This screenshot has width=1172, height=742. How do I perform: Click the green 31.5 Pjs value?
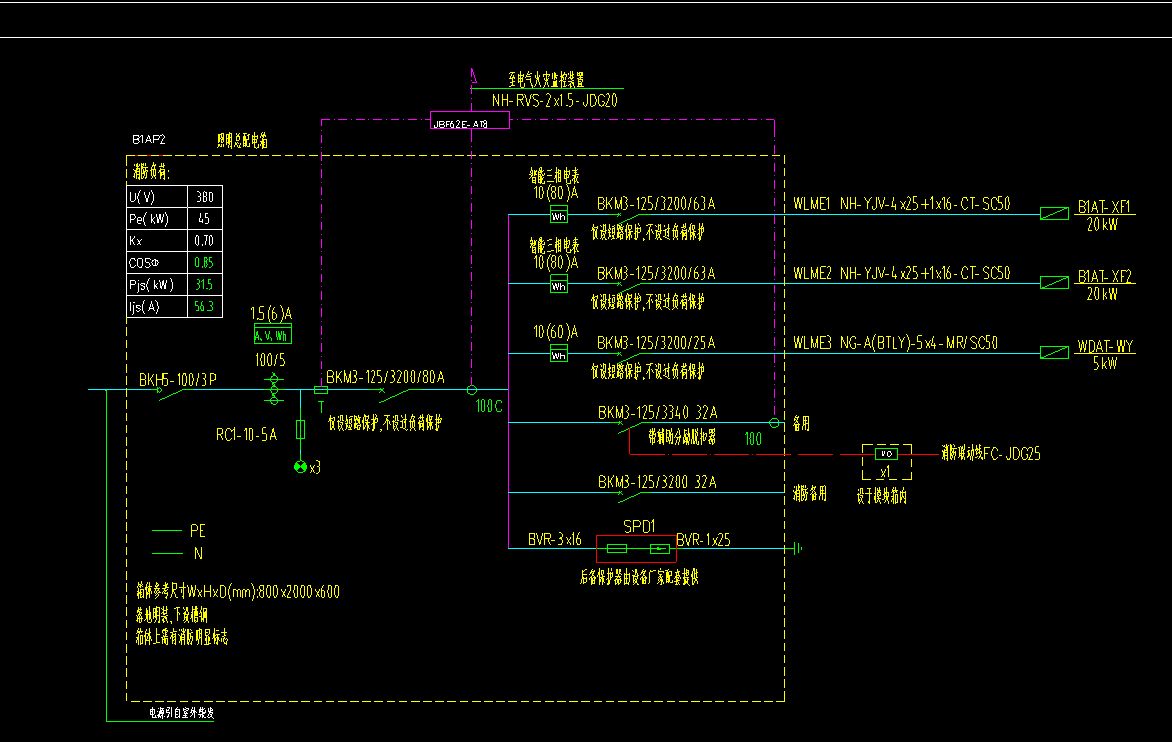tap(204, 285)
